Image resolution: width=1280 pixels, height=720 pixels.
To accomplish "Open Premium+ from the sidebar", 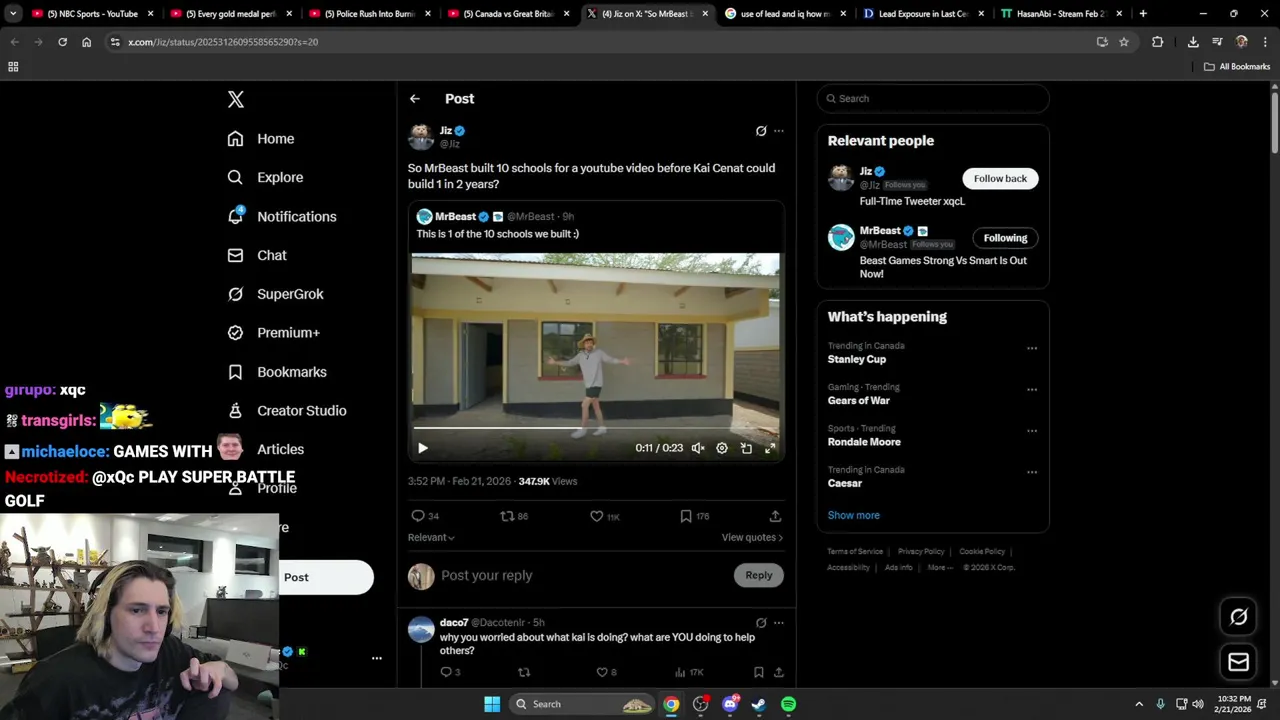I will coord(273,333).
